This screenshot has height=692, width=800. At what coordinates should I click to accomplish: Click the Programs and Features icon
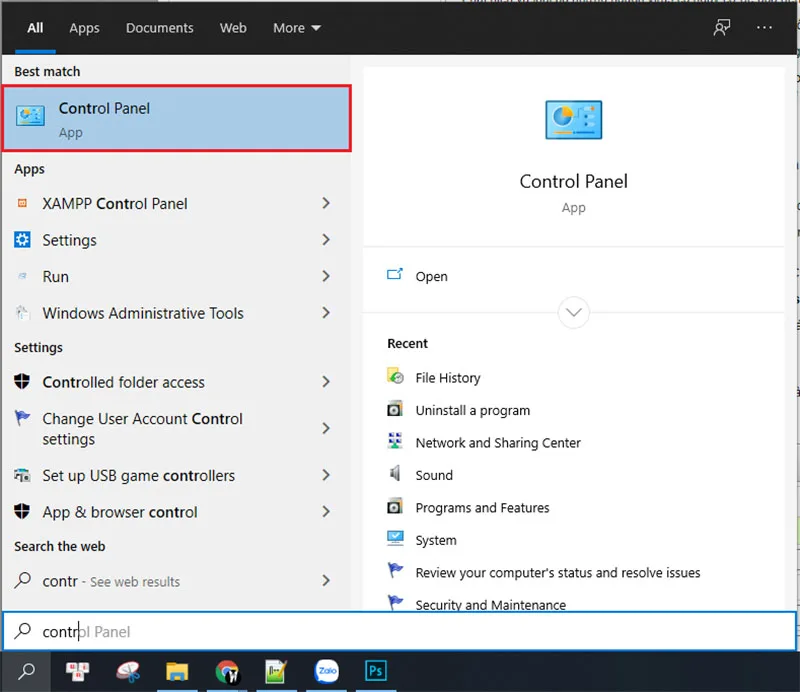[x=394, y=506]
